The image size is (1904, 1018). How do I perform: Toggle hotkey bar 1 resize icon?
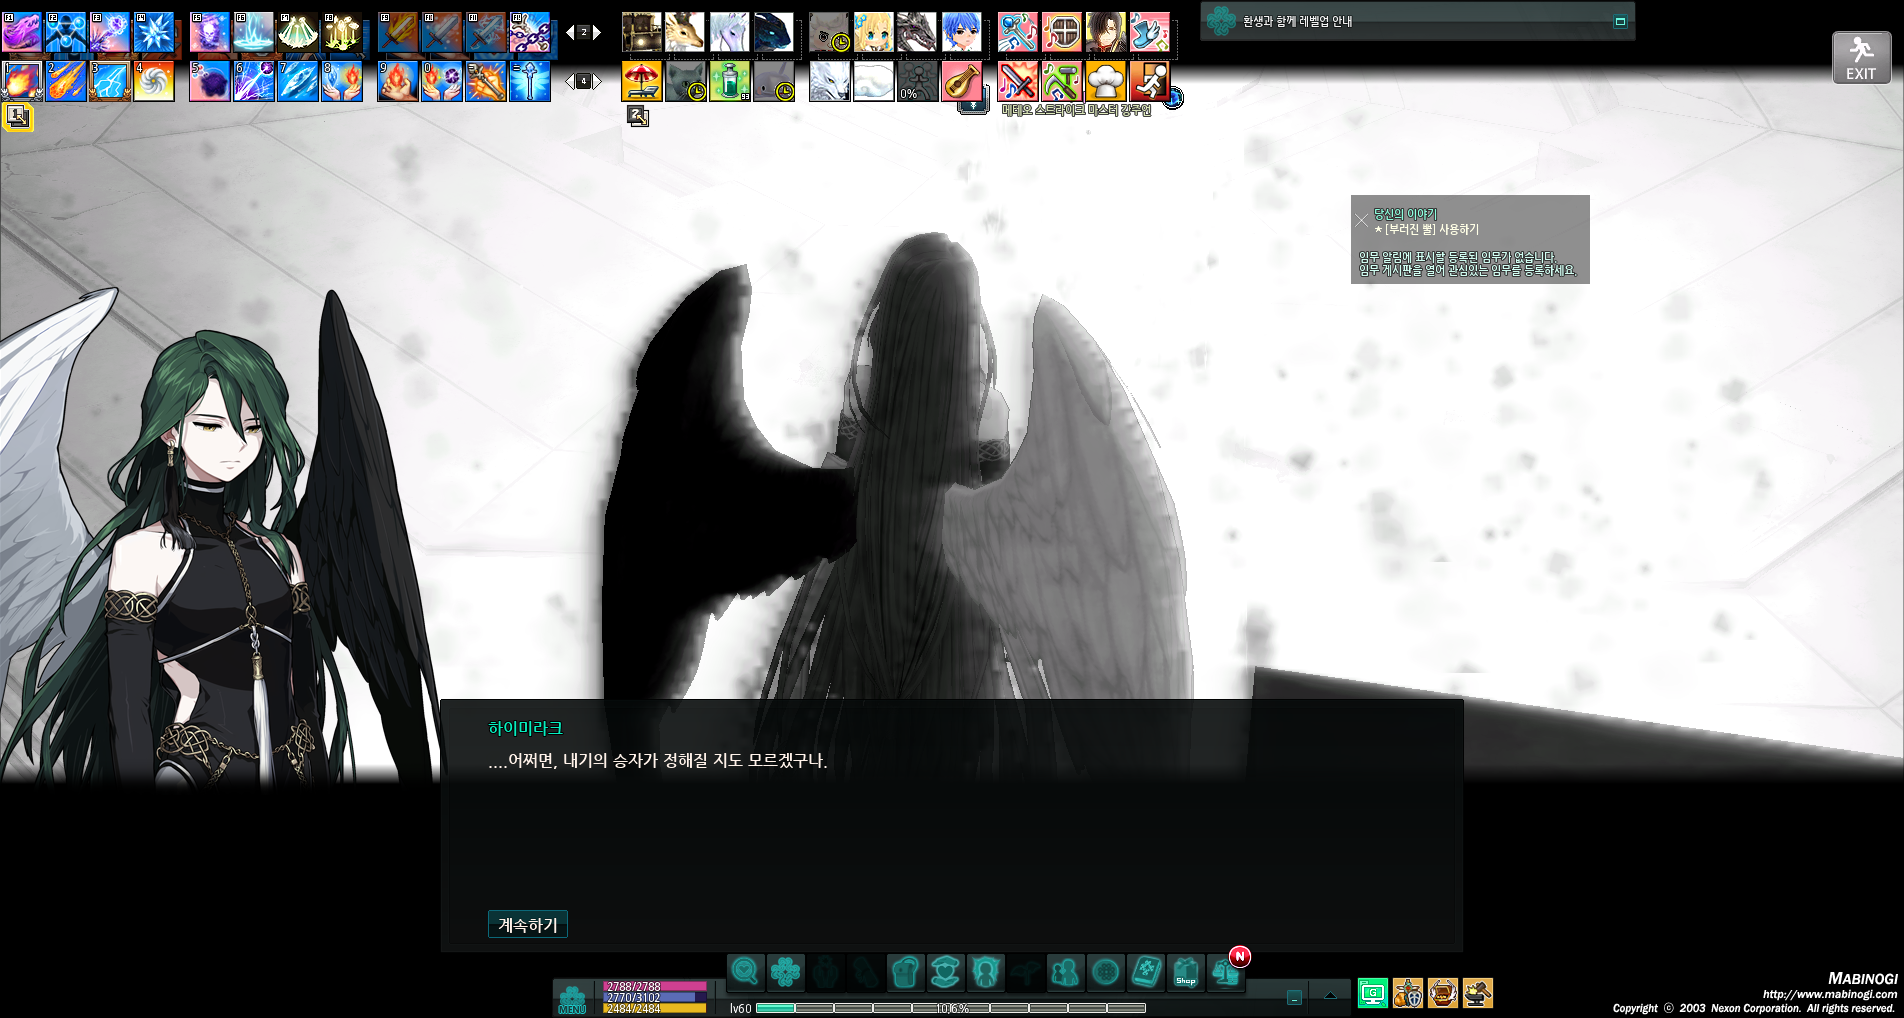18,117
